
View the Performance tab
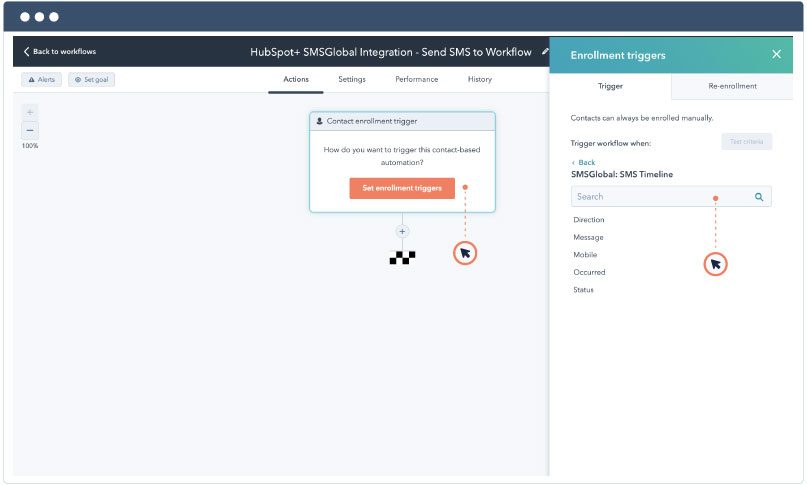click(416, 79)
